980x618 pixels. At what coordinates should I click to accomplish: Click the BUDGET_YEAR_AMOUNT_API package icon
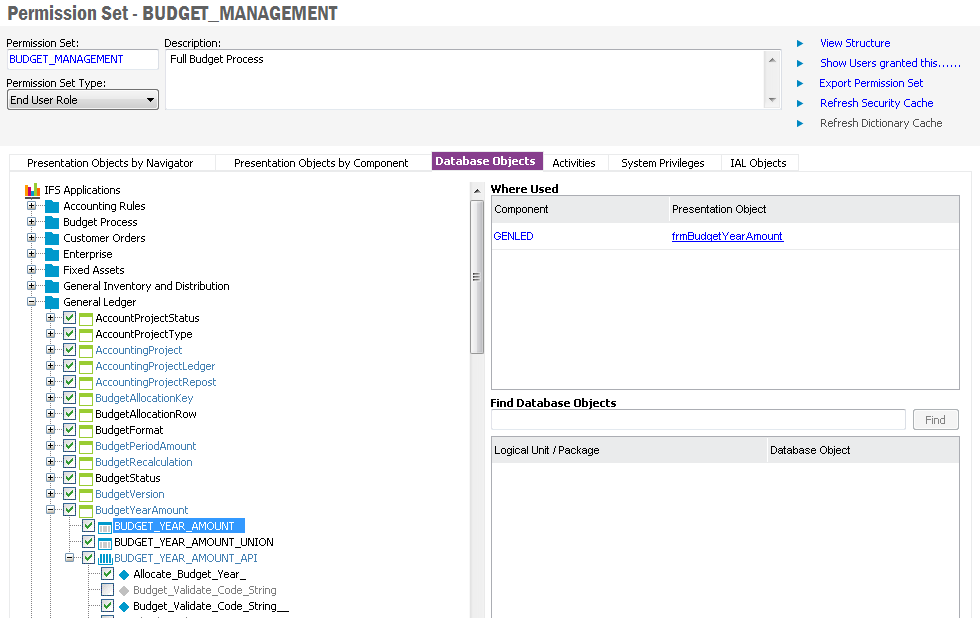click(104, 559)
